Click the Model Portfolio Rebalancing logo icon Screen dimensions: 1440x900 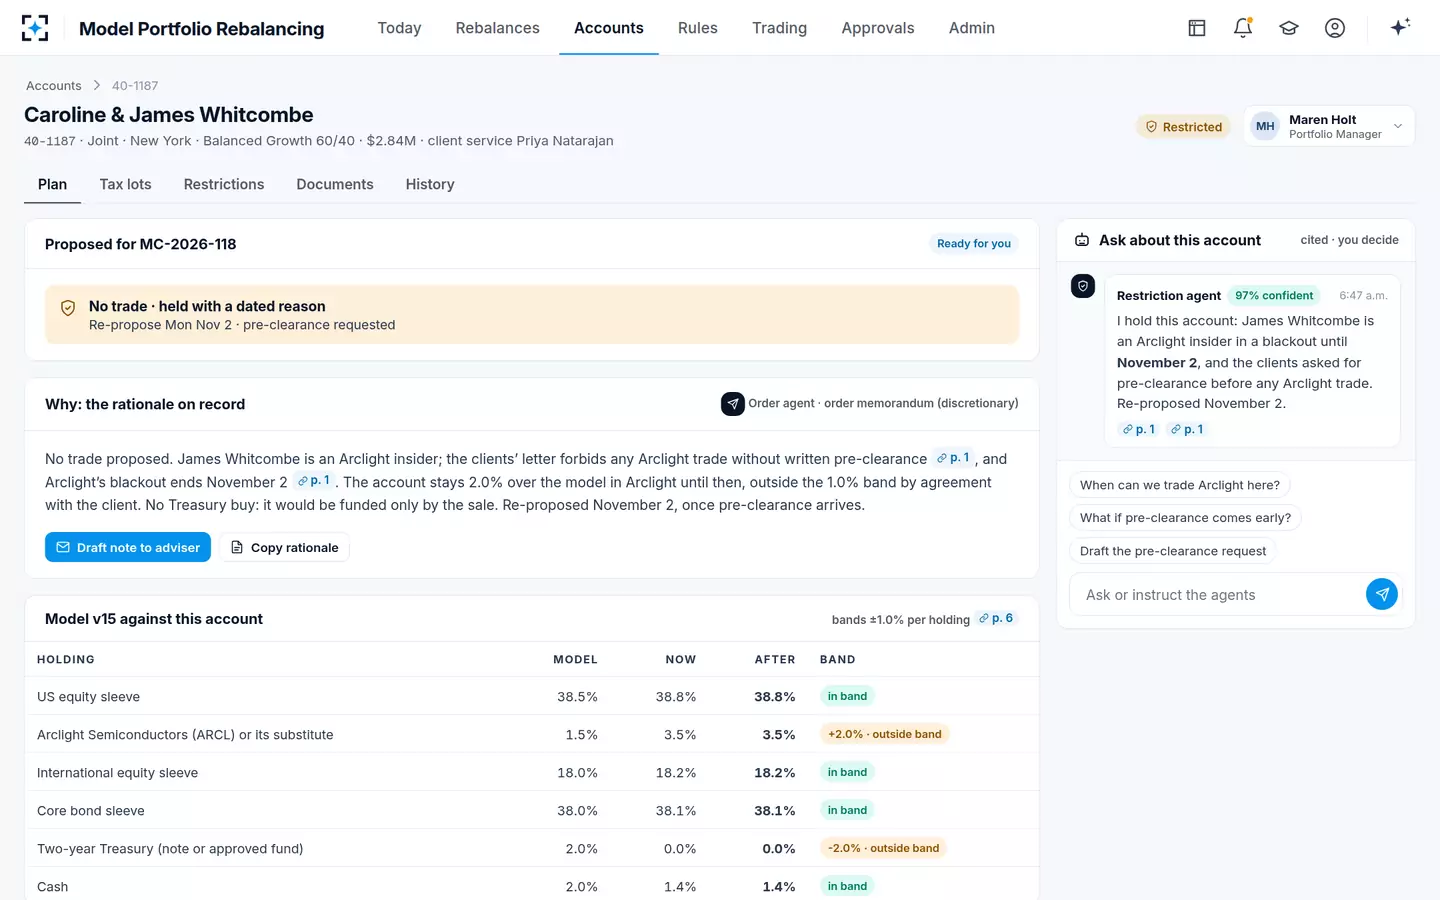pos(35,28)
